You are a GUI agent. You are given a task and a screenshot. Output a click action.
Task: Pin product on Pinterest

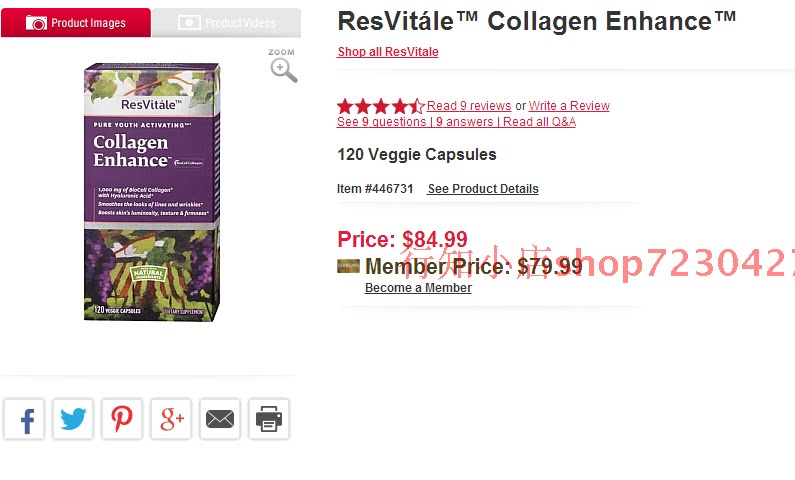point(122,419)
